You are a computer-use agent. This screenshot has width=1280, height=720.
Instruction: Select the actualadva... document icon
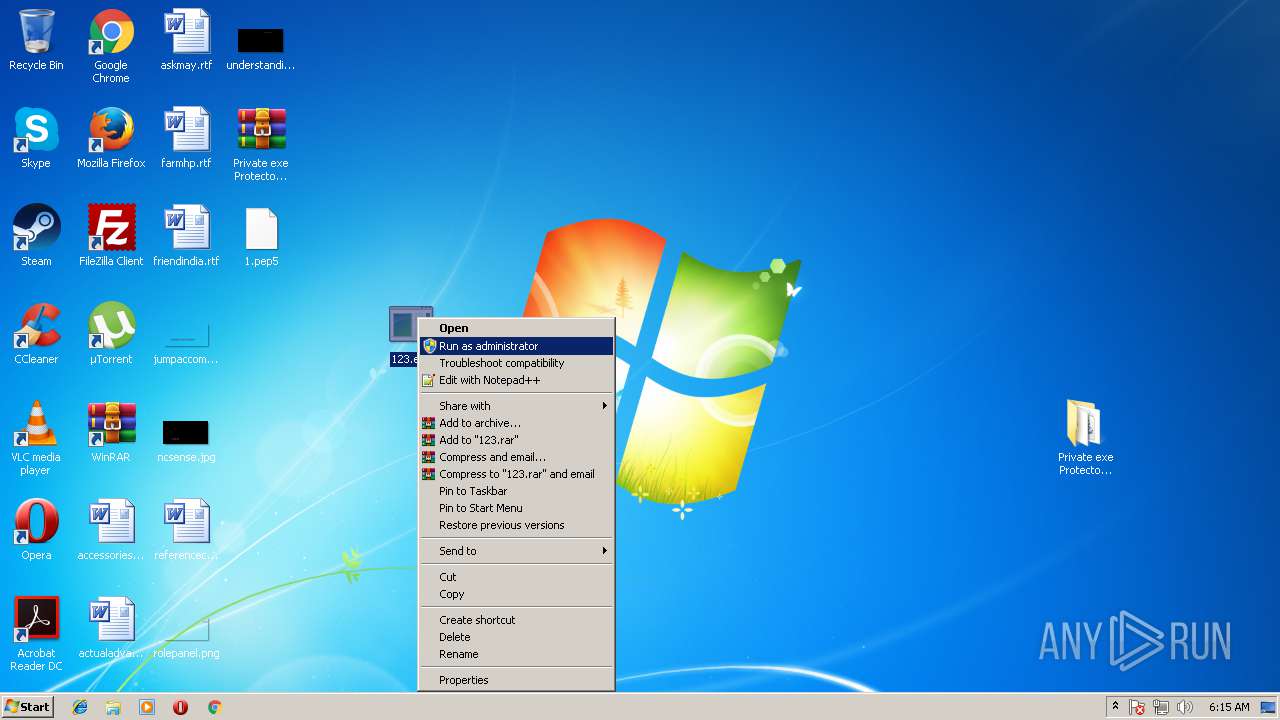coord(111,628)
